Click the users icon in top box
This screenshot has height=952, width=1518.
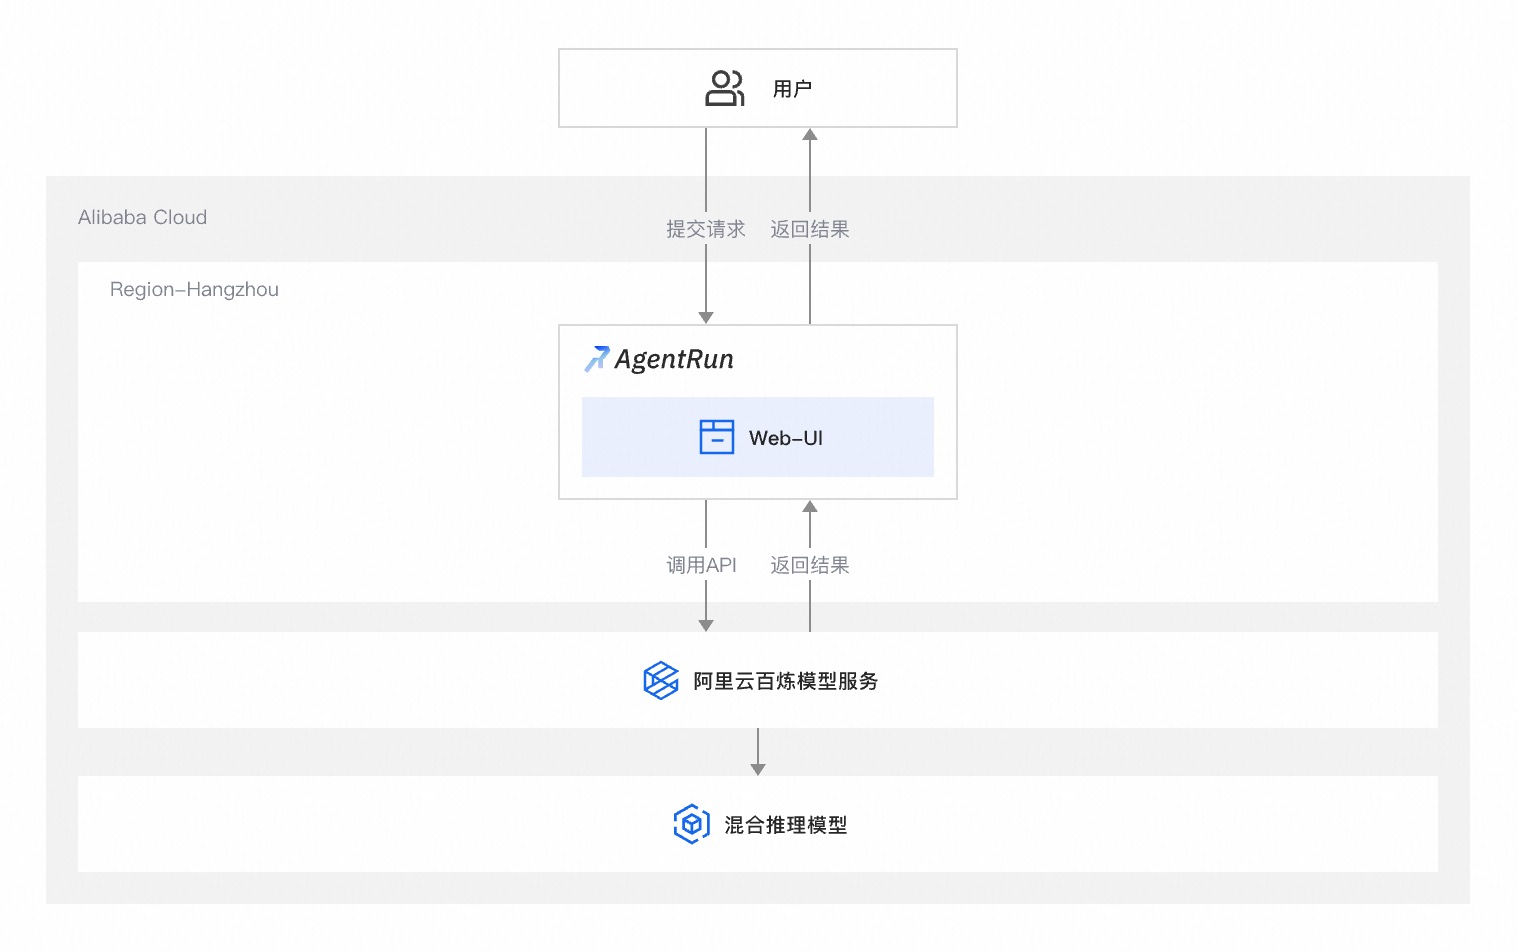point(725,88)
